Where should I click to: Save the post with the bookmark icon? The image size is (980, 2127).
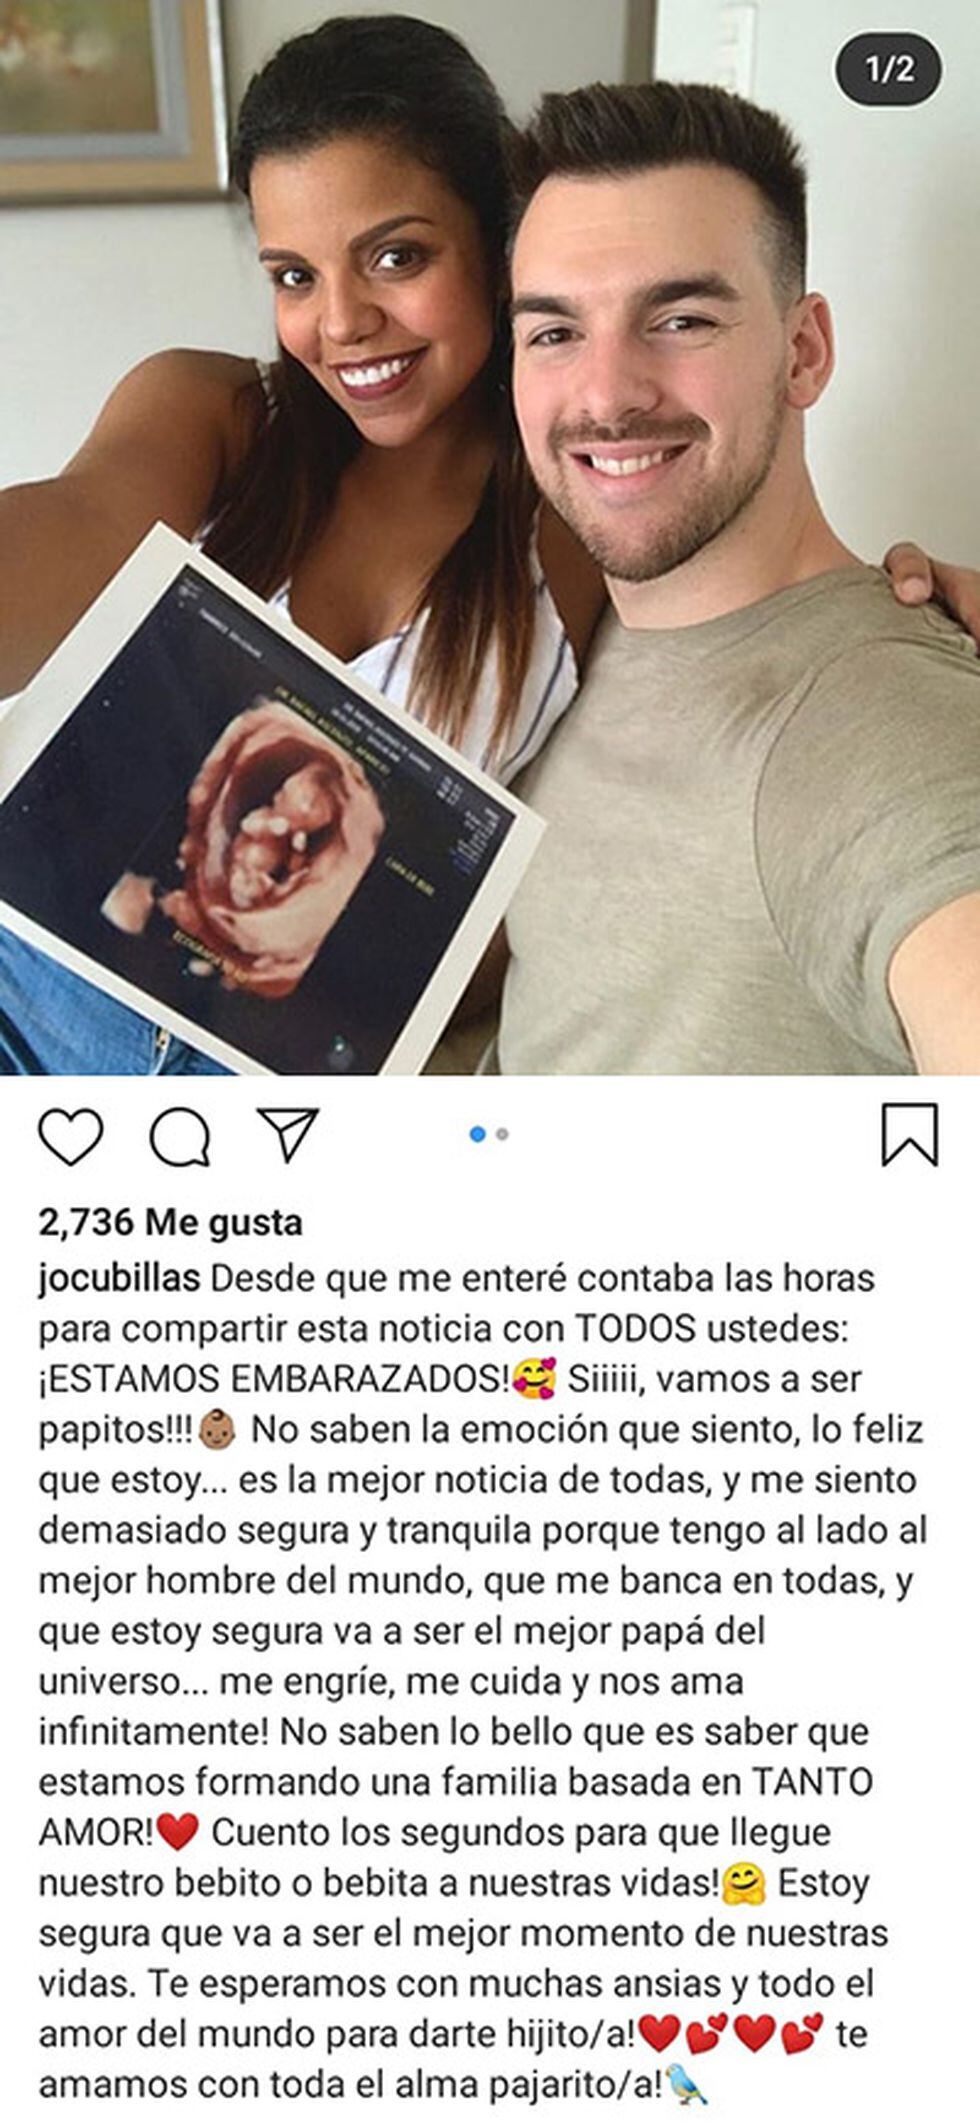click(909, 1135)
